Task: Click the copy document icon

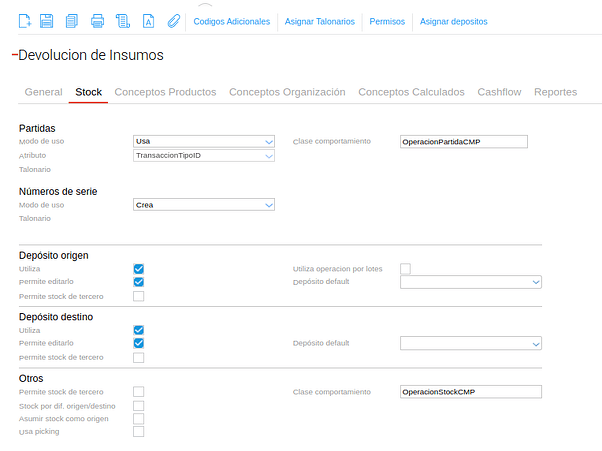Action: click(x=71, y=20)
